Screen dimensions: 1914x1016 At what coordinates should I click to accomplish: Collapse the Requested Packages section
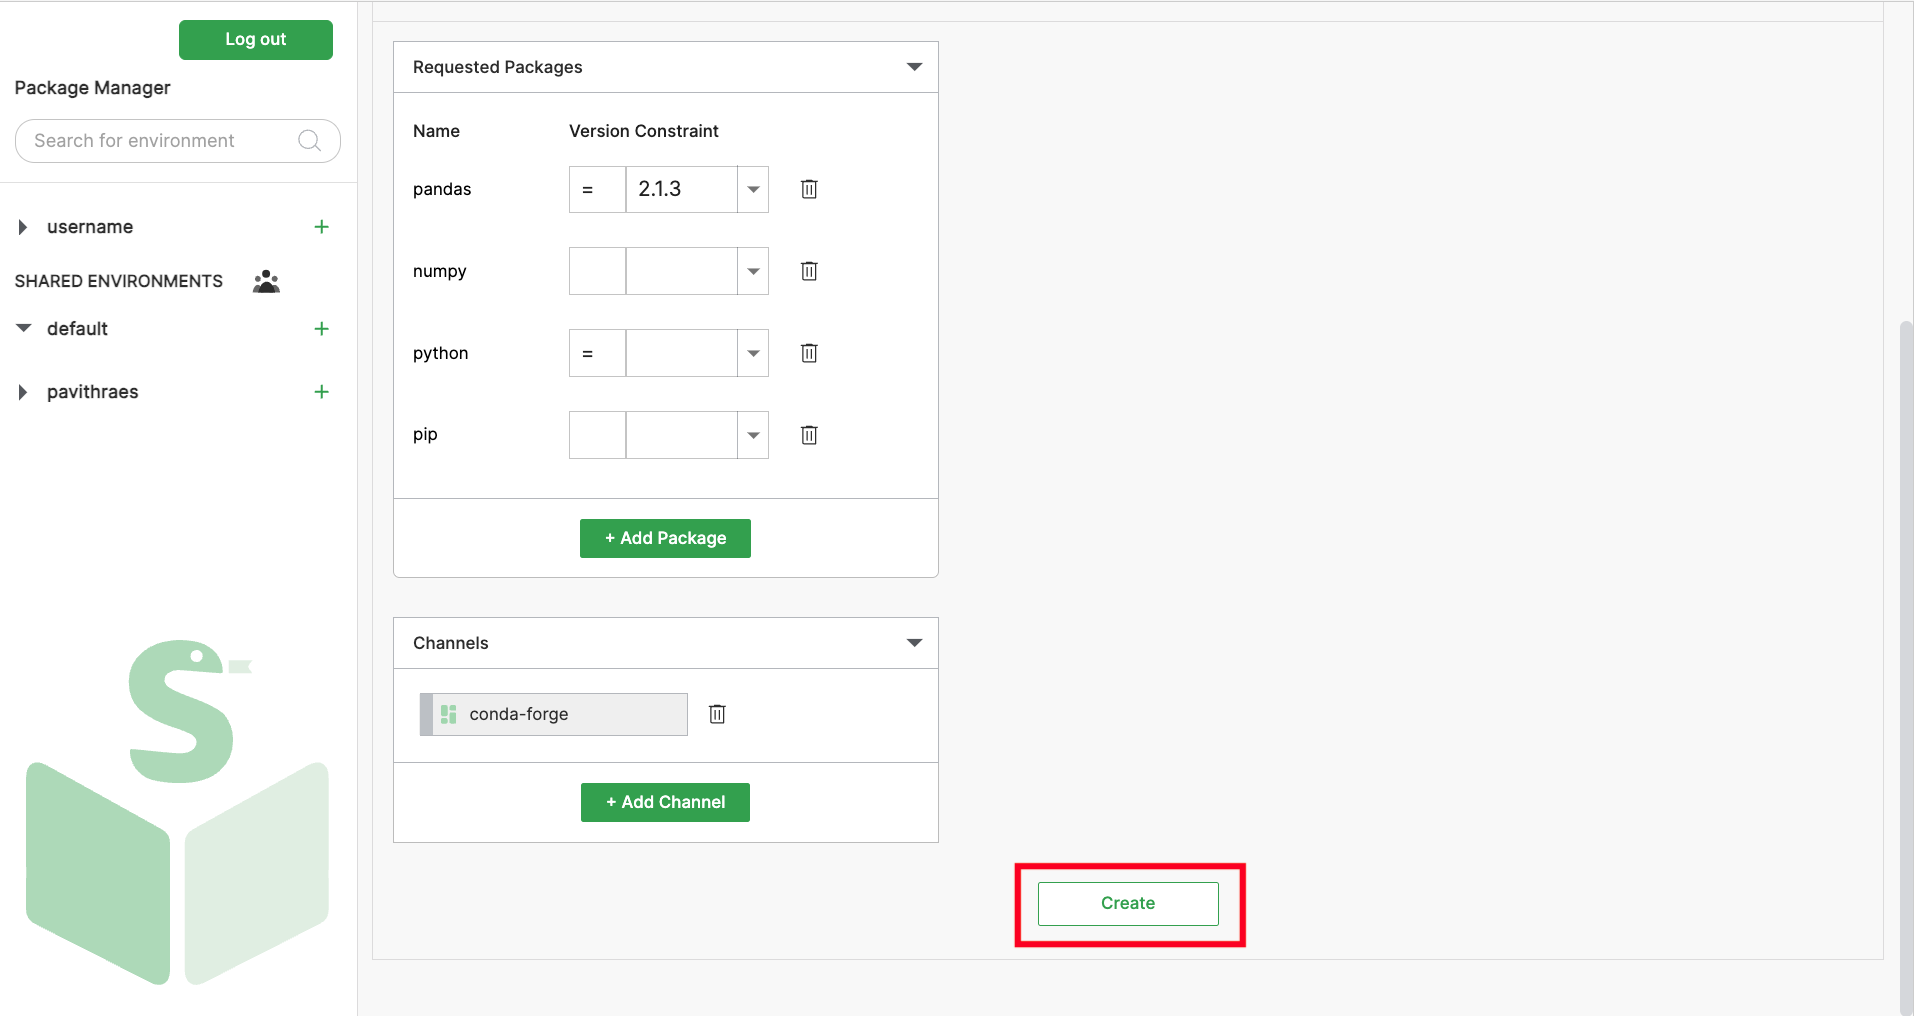click(x=914, y=67)
